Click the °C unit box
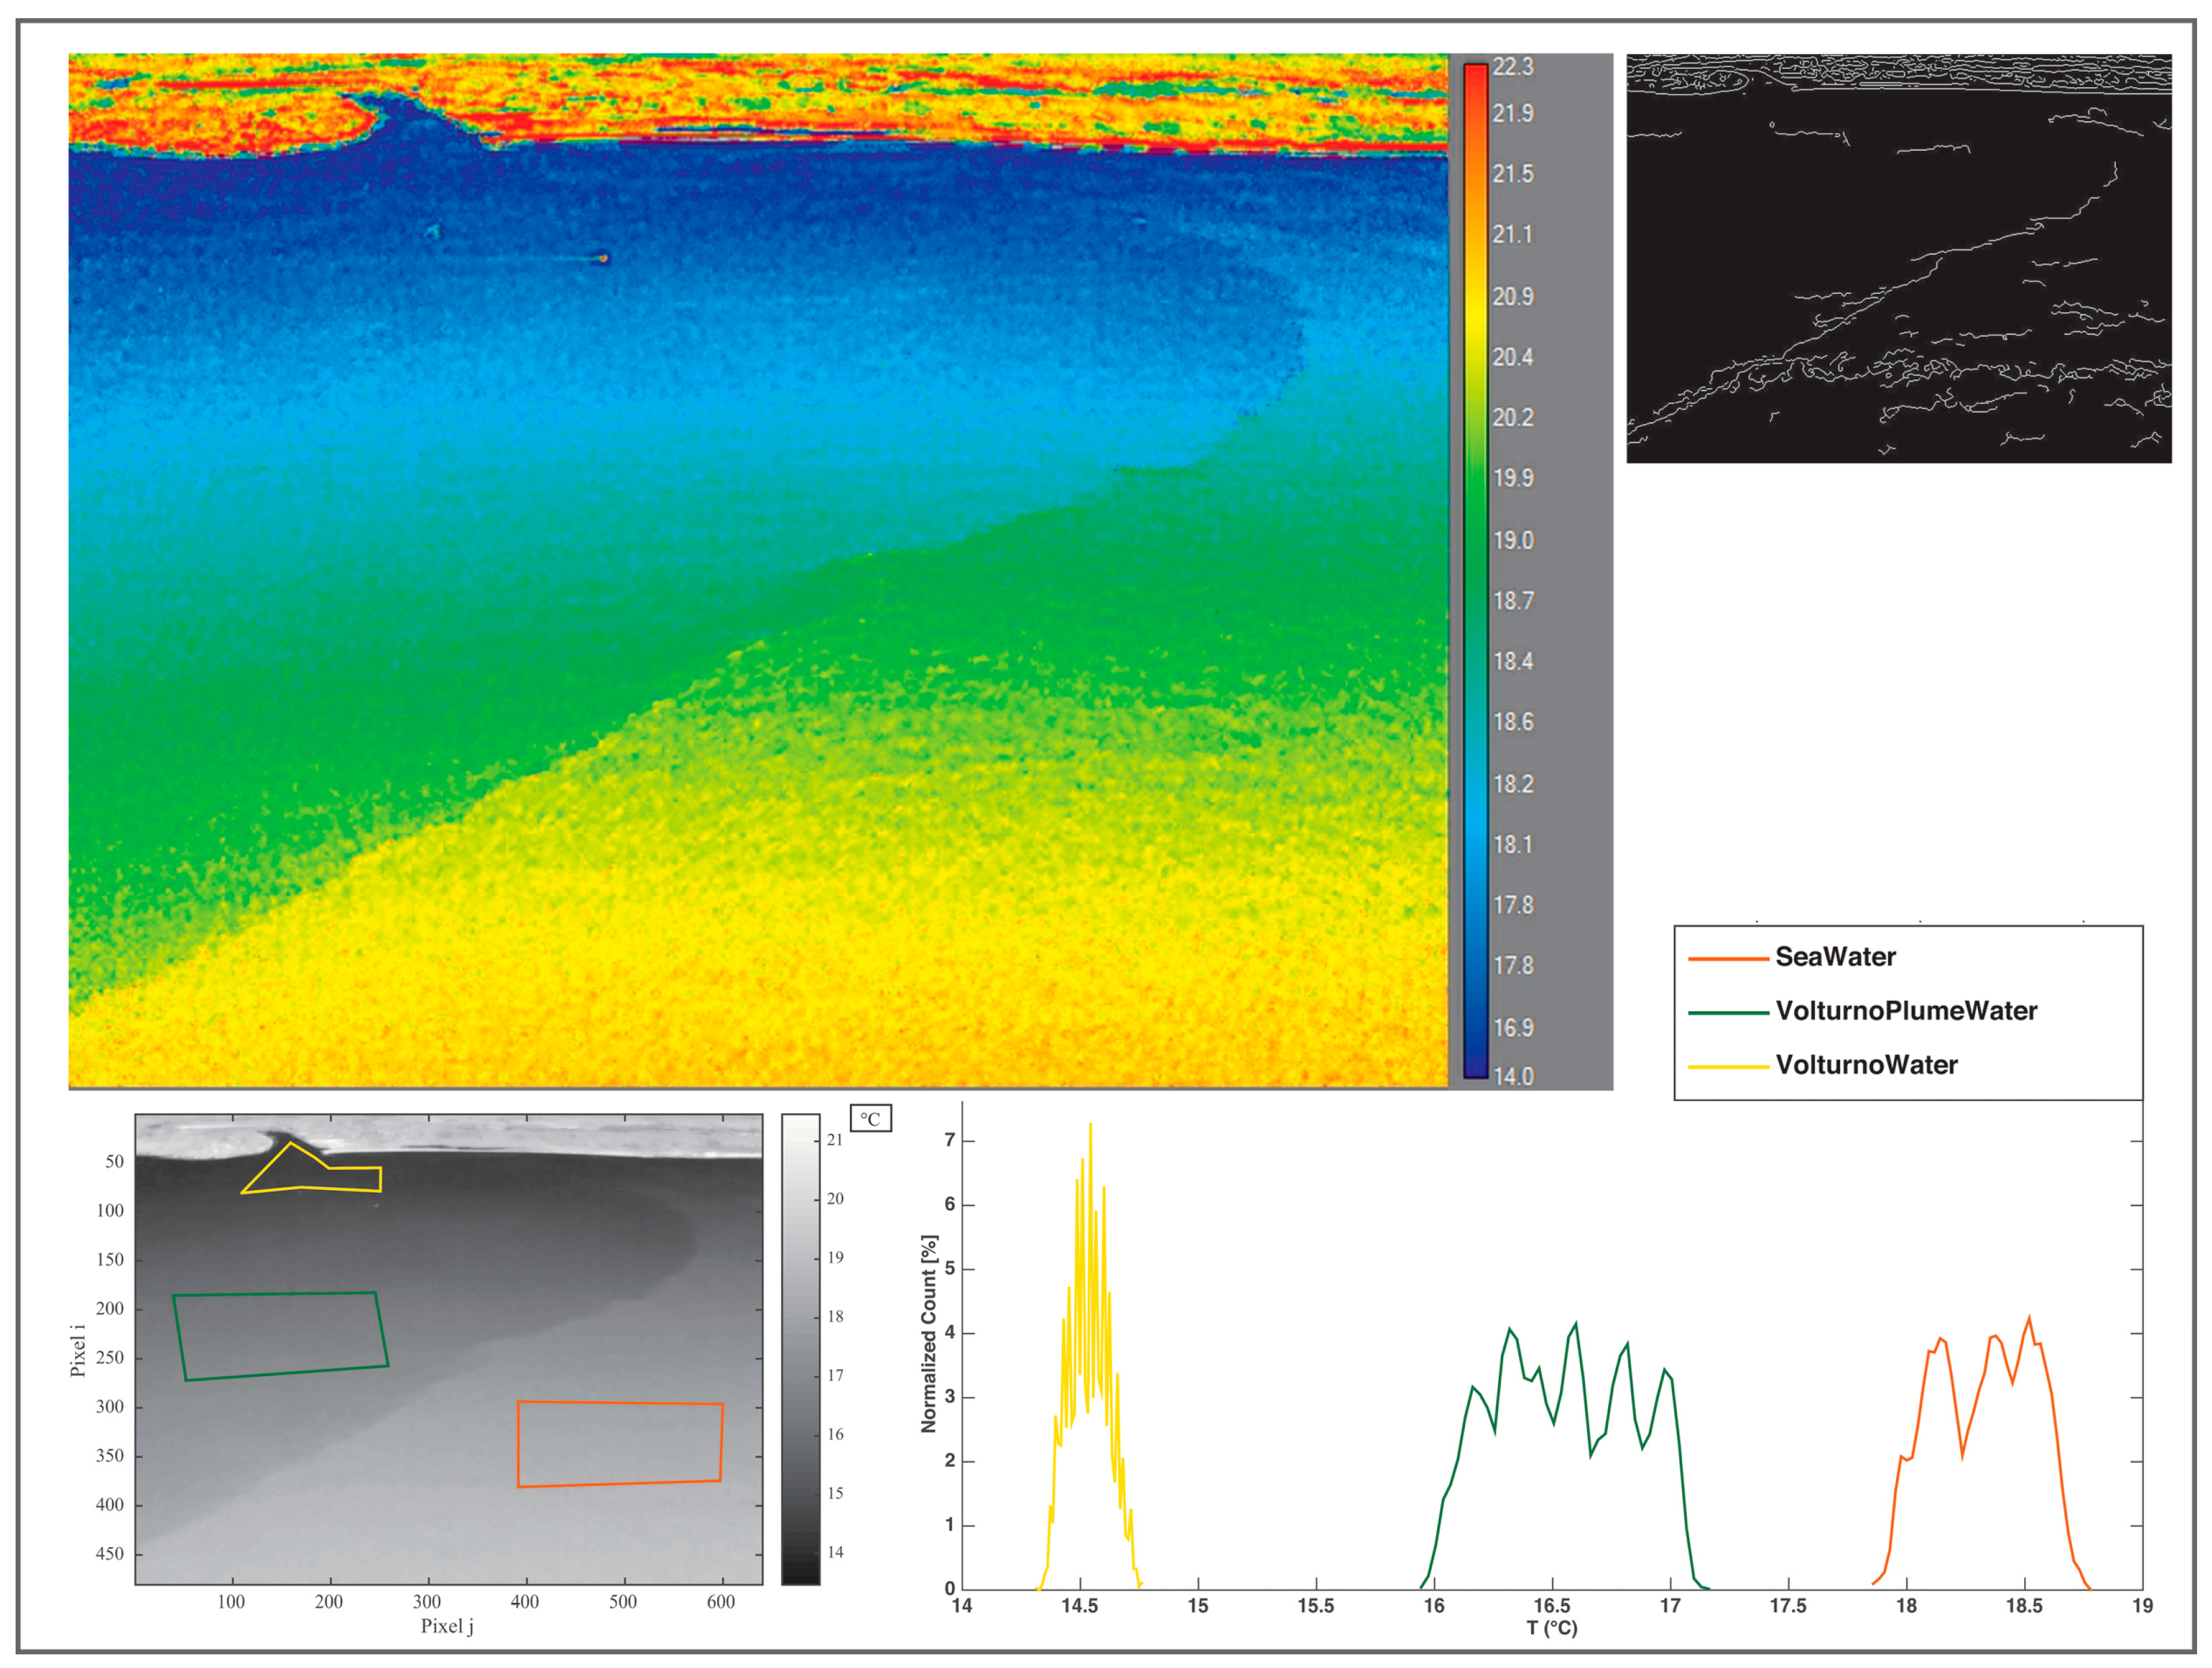 click(870, 1118)
